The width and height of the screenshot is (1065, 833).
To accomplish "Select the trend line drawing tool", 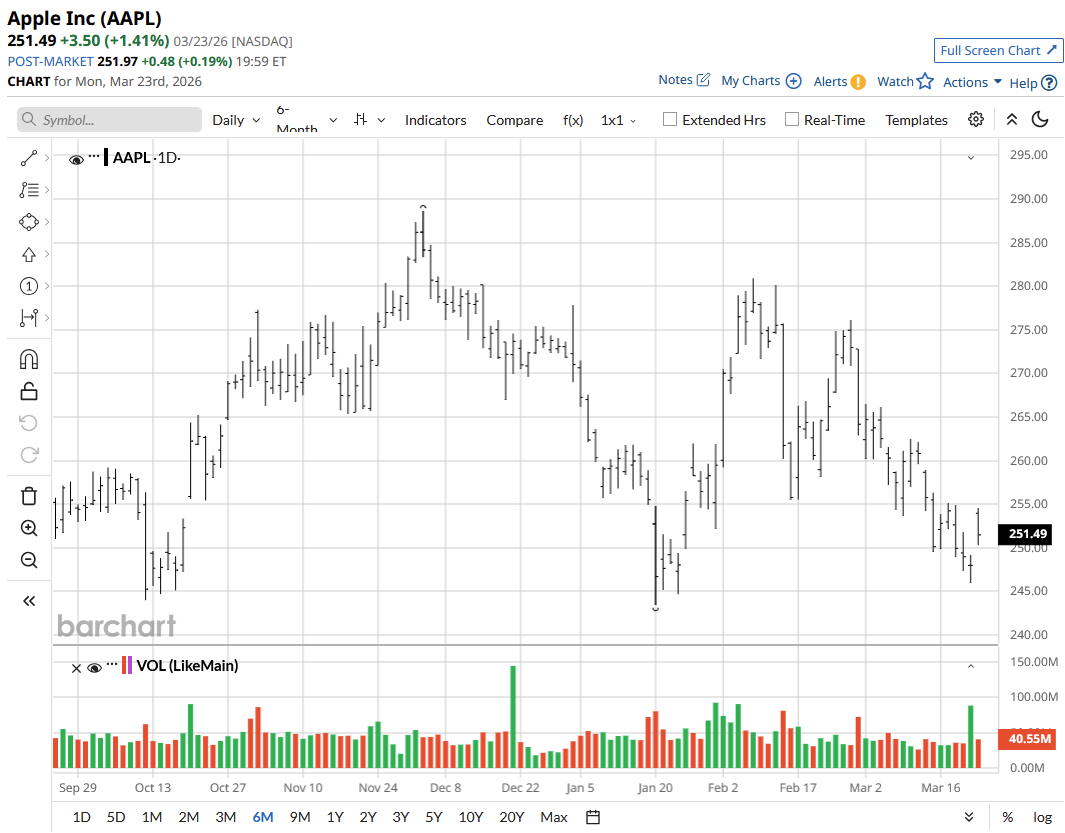I will (x=29, y=158).
